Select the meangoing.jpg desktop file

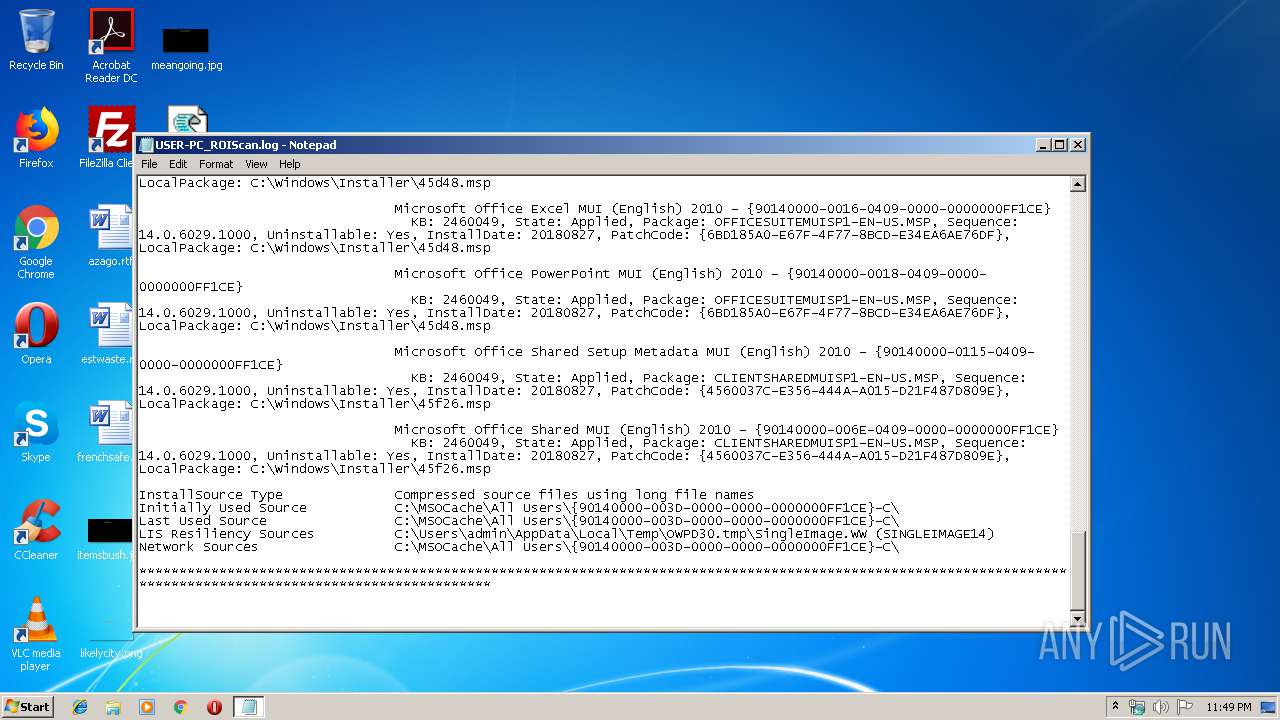point(186,50)
